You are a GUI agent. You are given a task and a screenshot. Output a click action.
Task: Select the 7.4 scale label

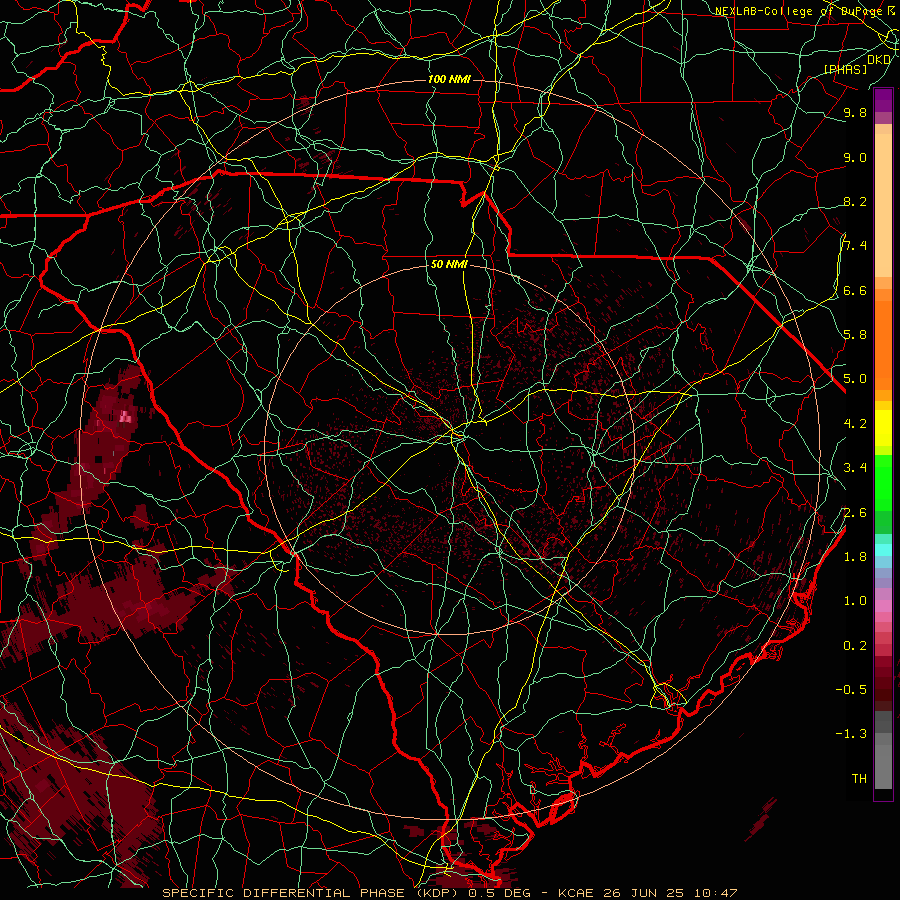click(855, 246)
